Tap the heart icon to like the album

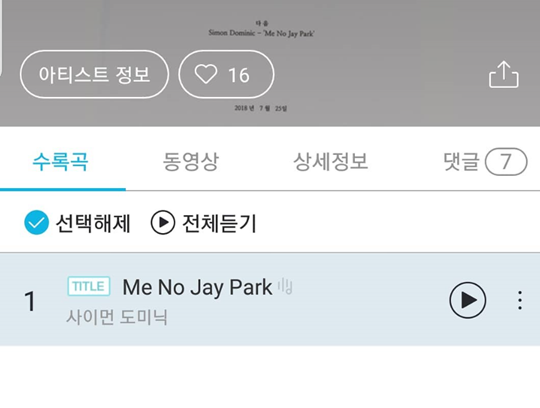coord(206,74)
